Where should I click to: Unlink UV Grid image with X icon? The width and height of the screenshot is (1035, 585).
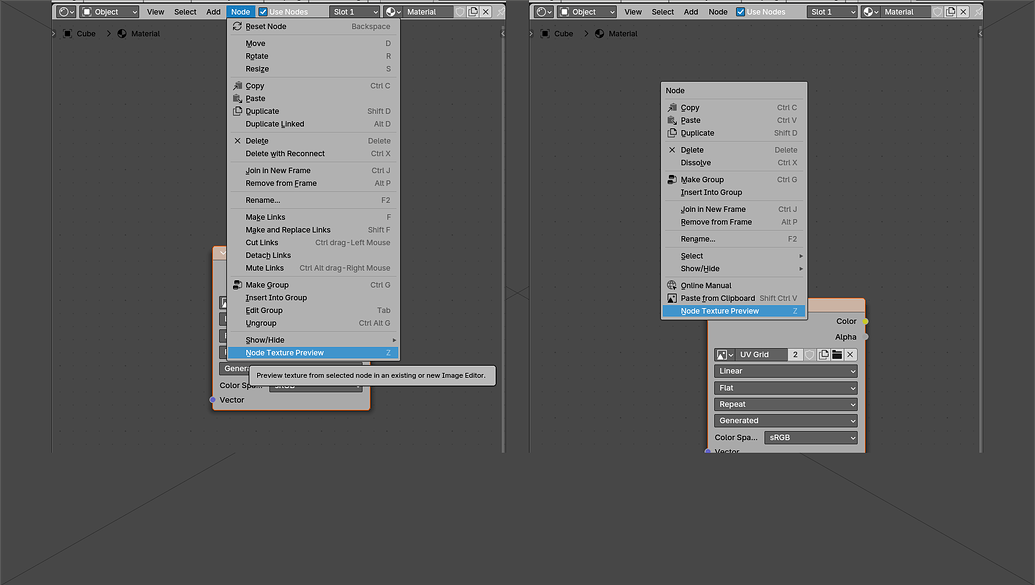[x=850, y=355]
